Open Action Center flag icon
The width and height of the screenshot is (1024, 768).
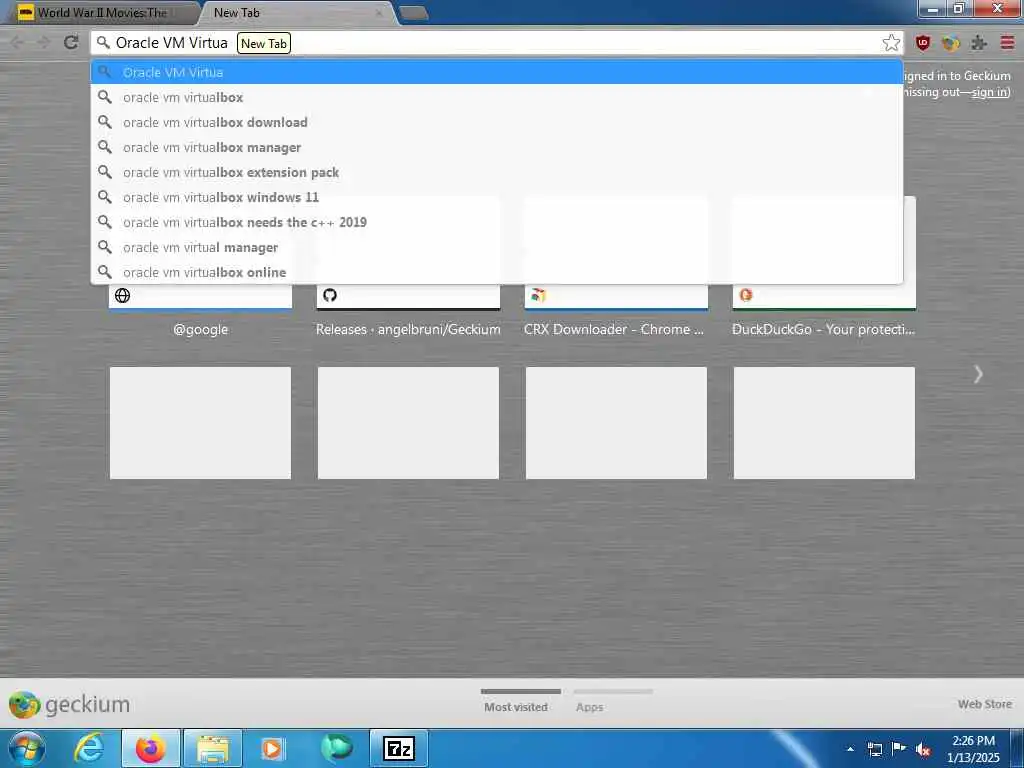899,748
